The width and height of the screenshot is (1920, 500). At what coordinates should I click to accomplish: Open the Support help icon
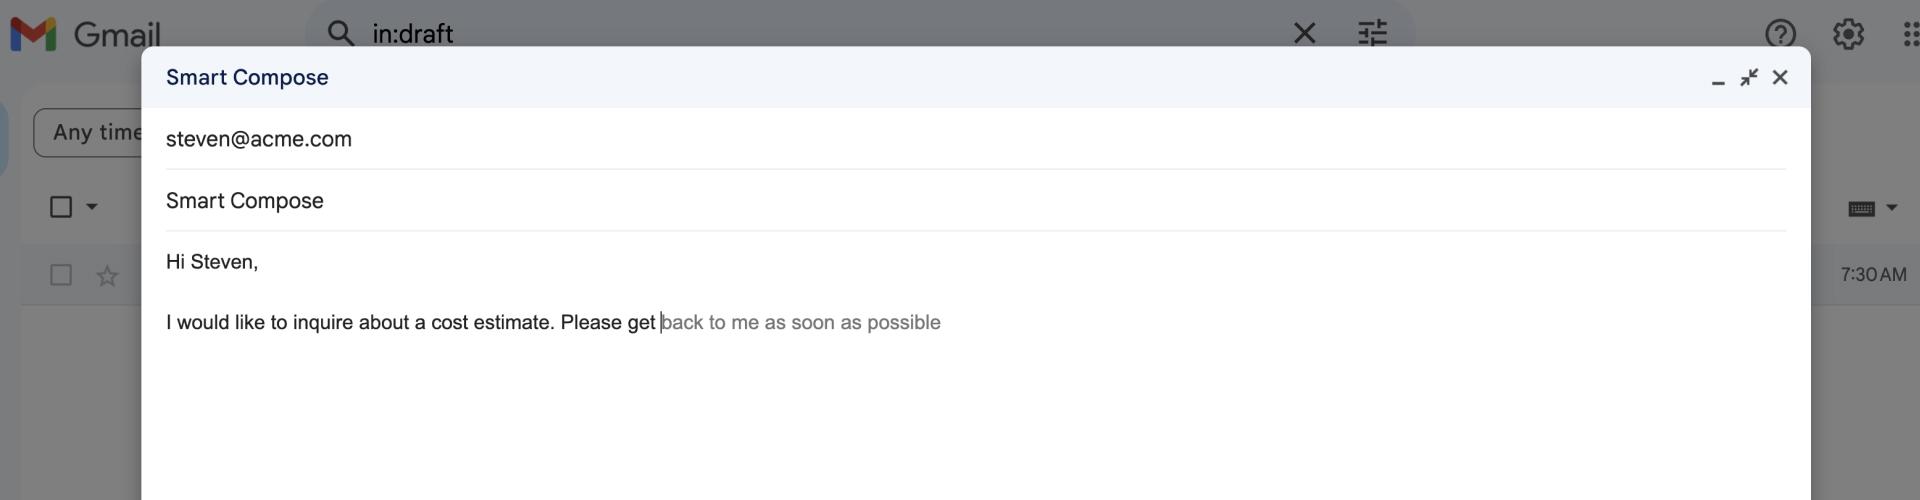1780,34
